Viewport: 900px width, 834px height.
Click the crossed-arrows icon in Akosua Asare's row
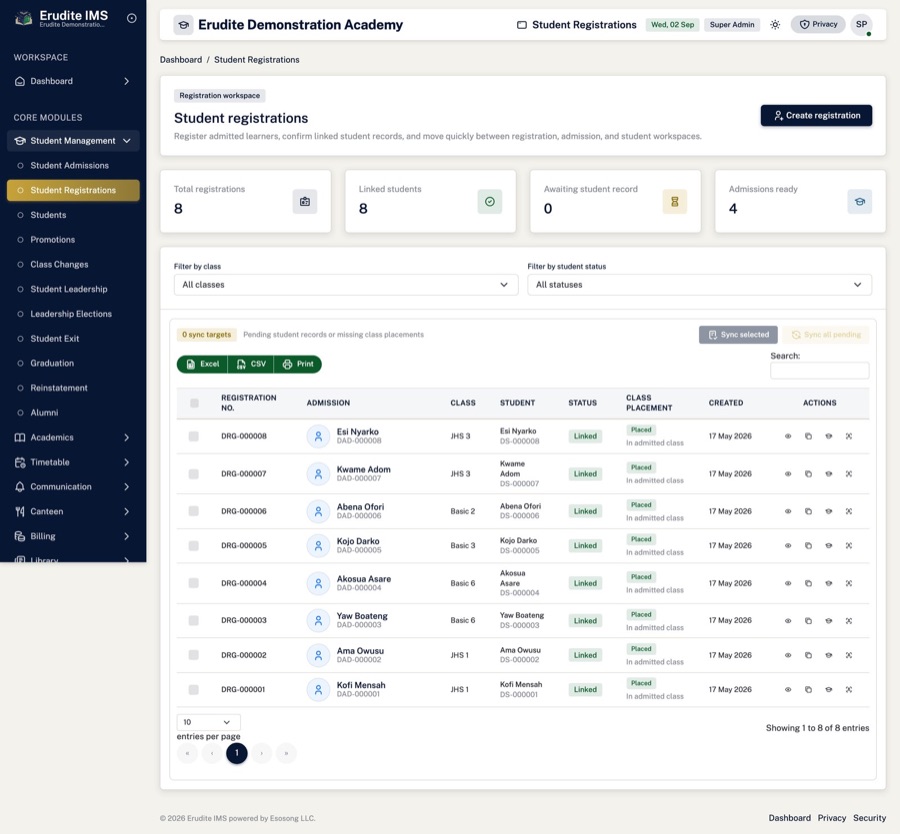click(x=848, y=584)
